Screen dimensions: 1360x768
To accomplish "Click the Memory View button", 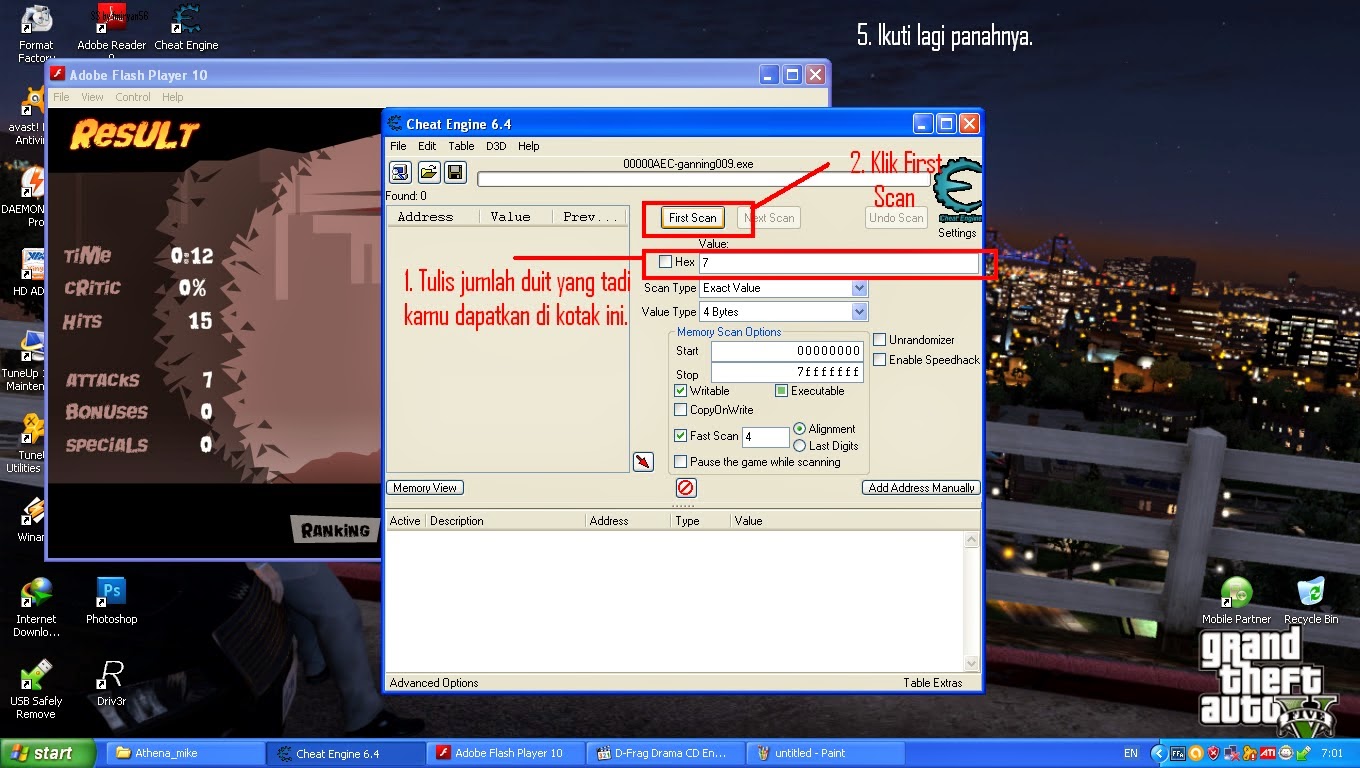I will coord(425,488).
